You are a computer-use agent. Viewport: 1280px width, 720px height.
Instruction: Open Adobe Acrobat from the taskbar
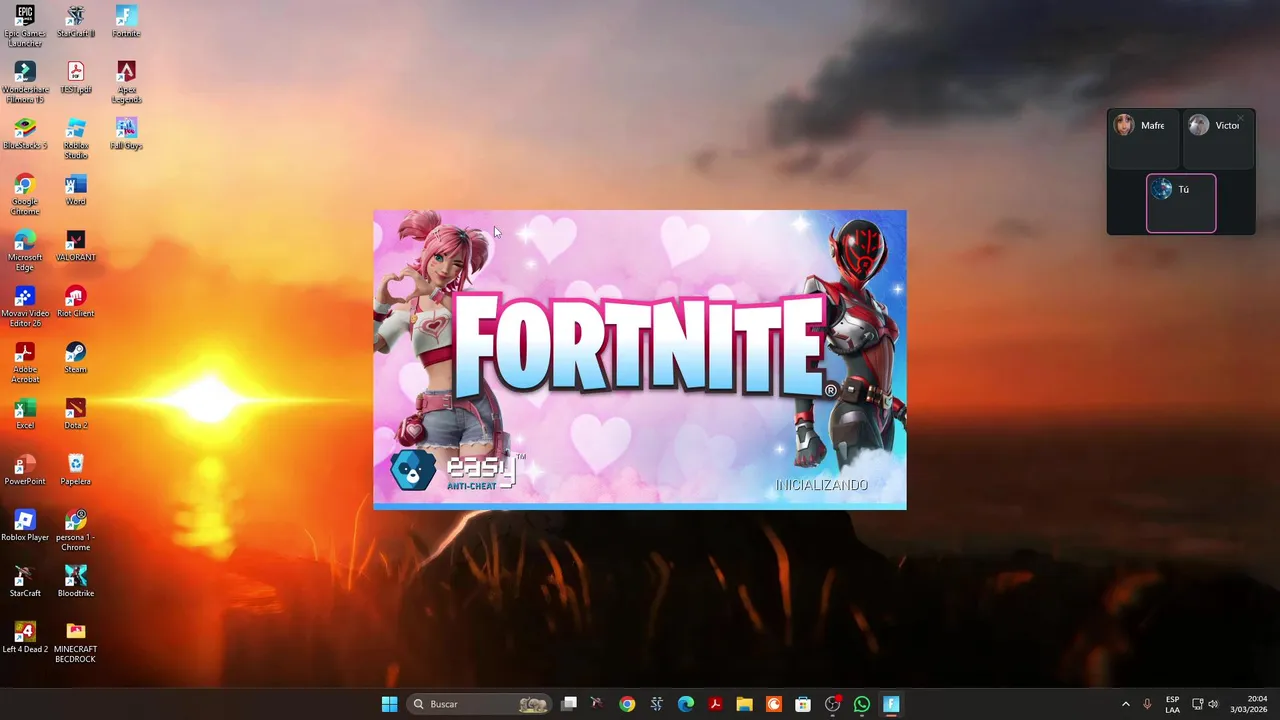click(715, 704)
